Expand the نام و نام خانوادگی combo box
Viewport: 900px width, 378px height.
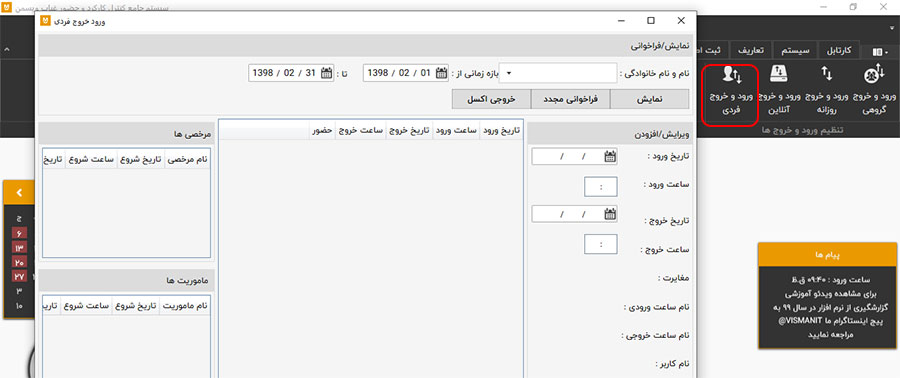tap(509, 73)
